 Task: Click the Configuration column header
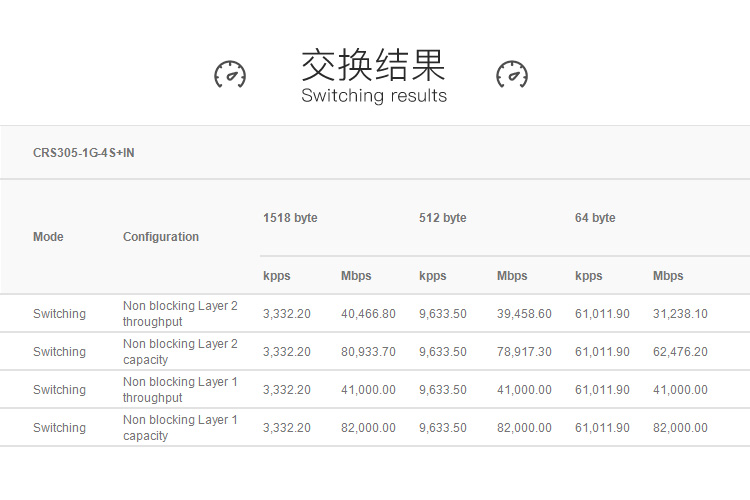[x=161, y=237]
